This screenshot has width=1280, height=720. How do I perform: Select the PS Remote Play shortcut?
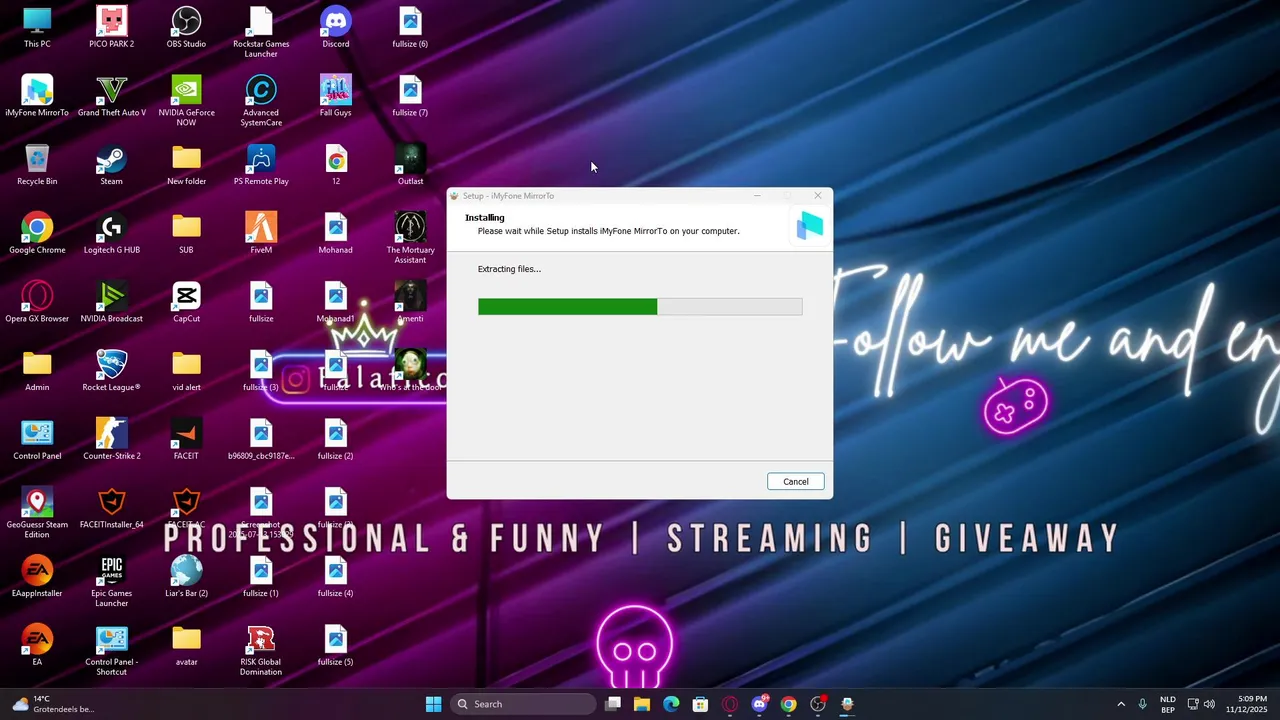261,166
